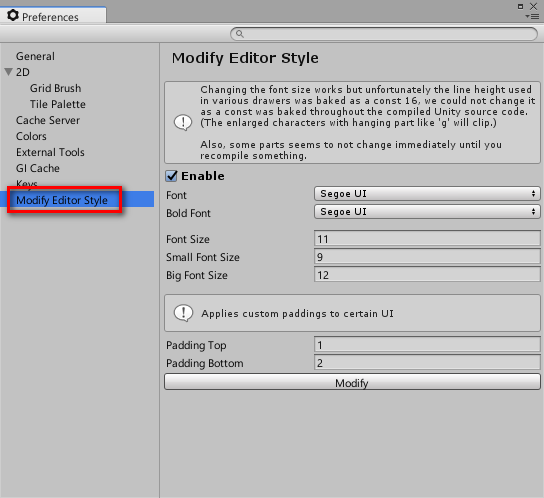Click 'Applies custom paddings to certain UI' text

click(x=297, y=314)
